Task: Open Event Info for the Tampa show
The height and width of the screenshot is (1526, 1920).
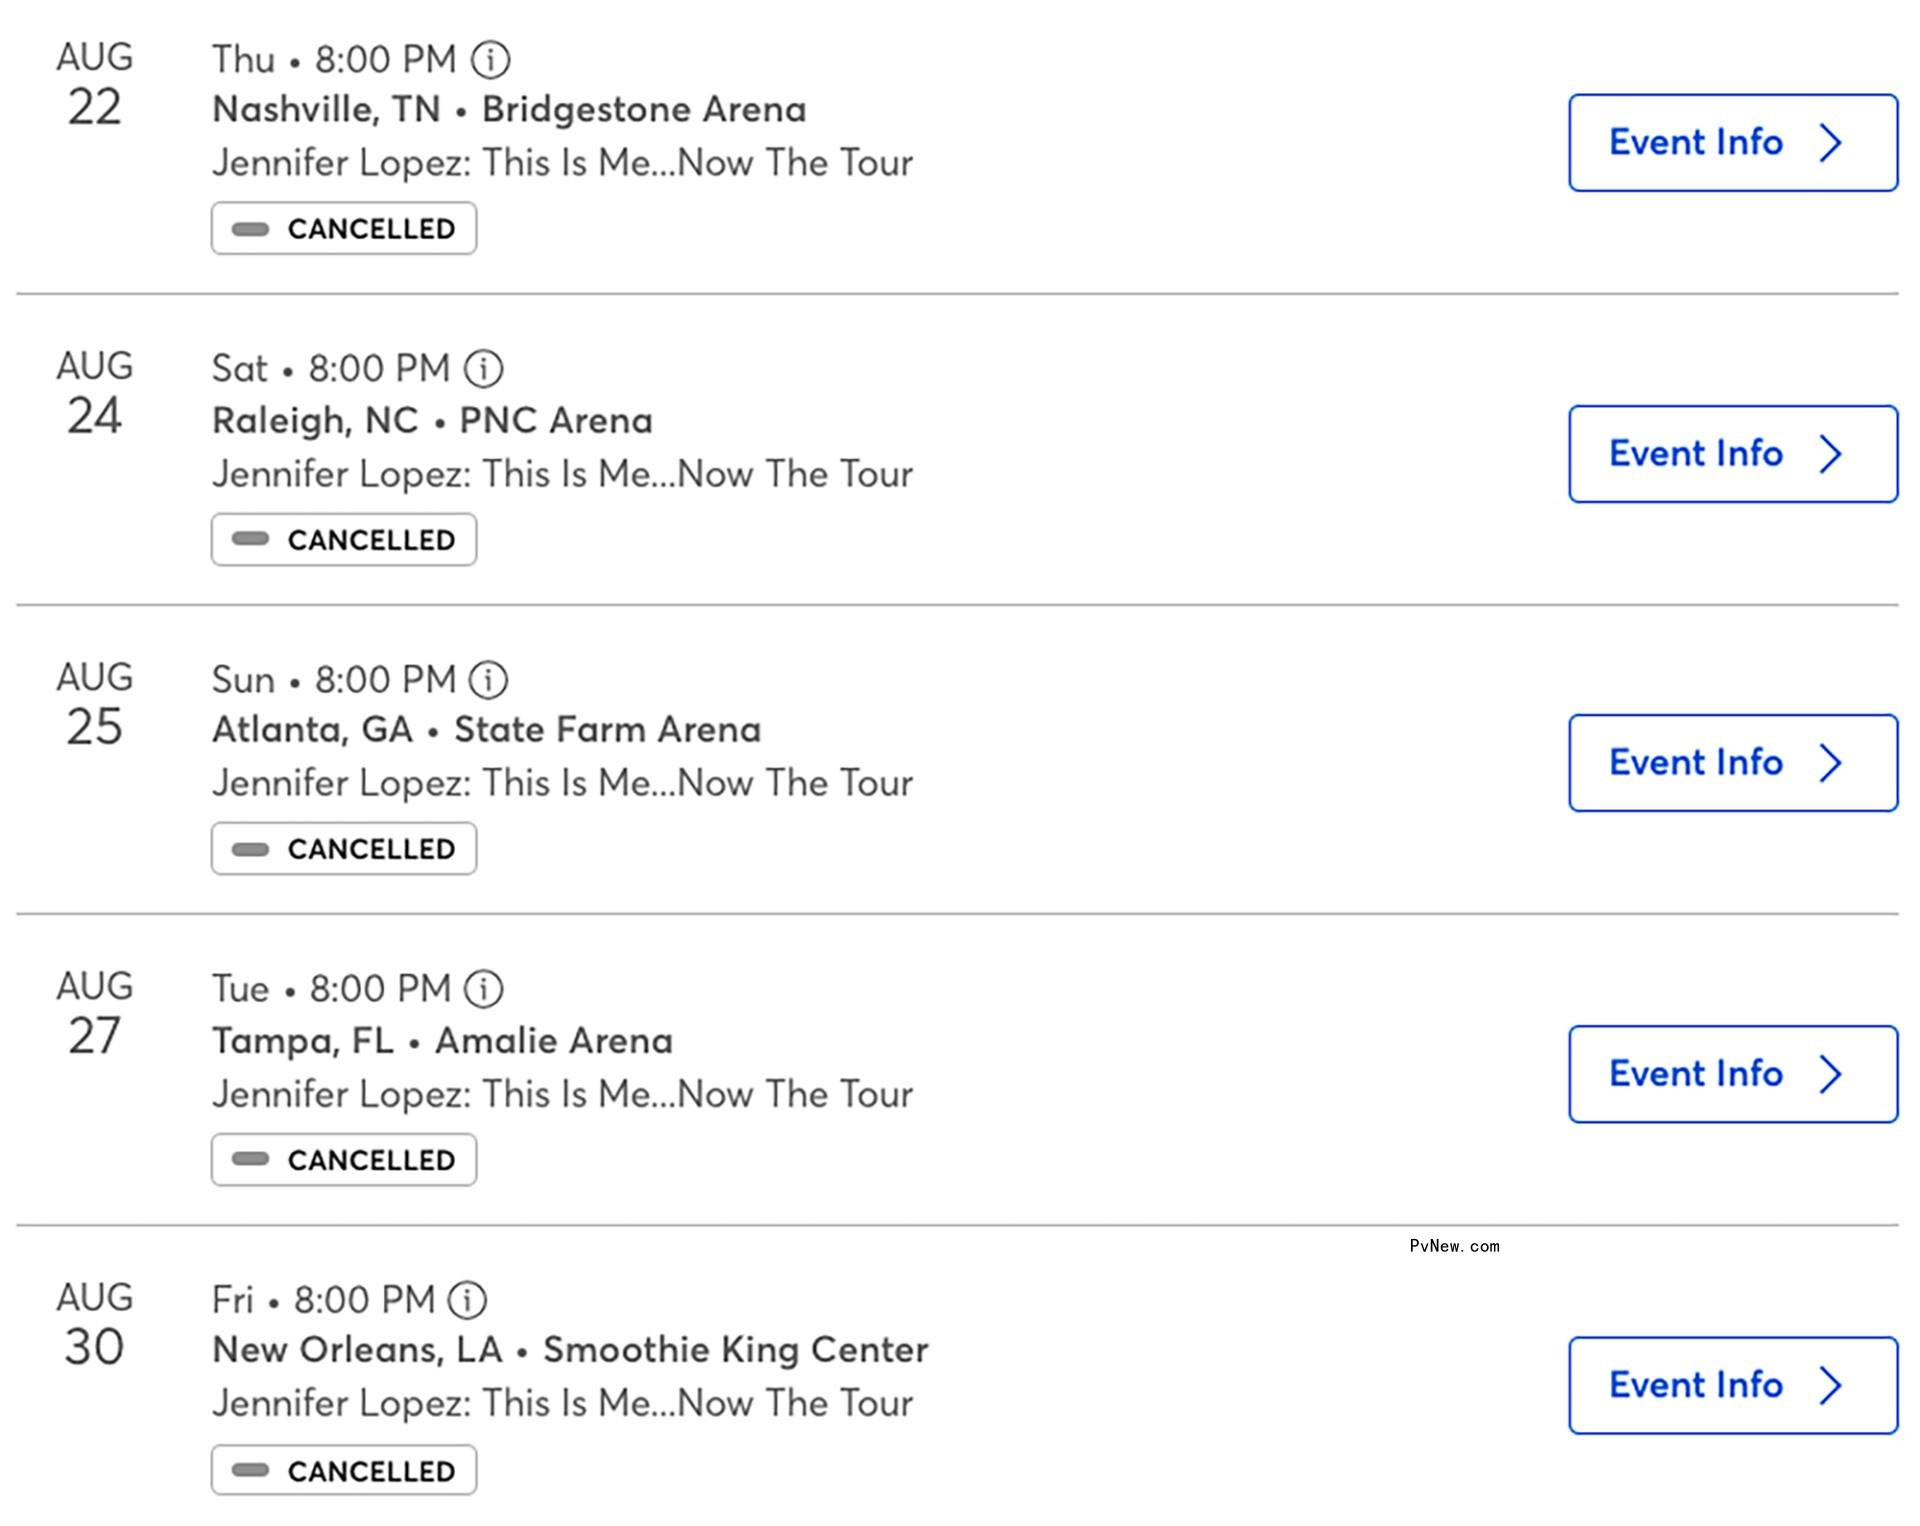Action: (1733, 1074)
